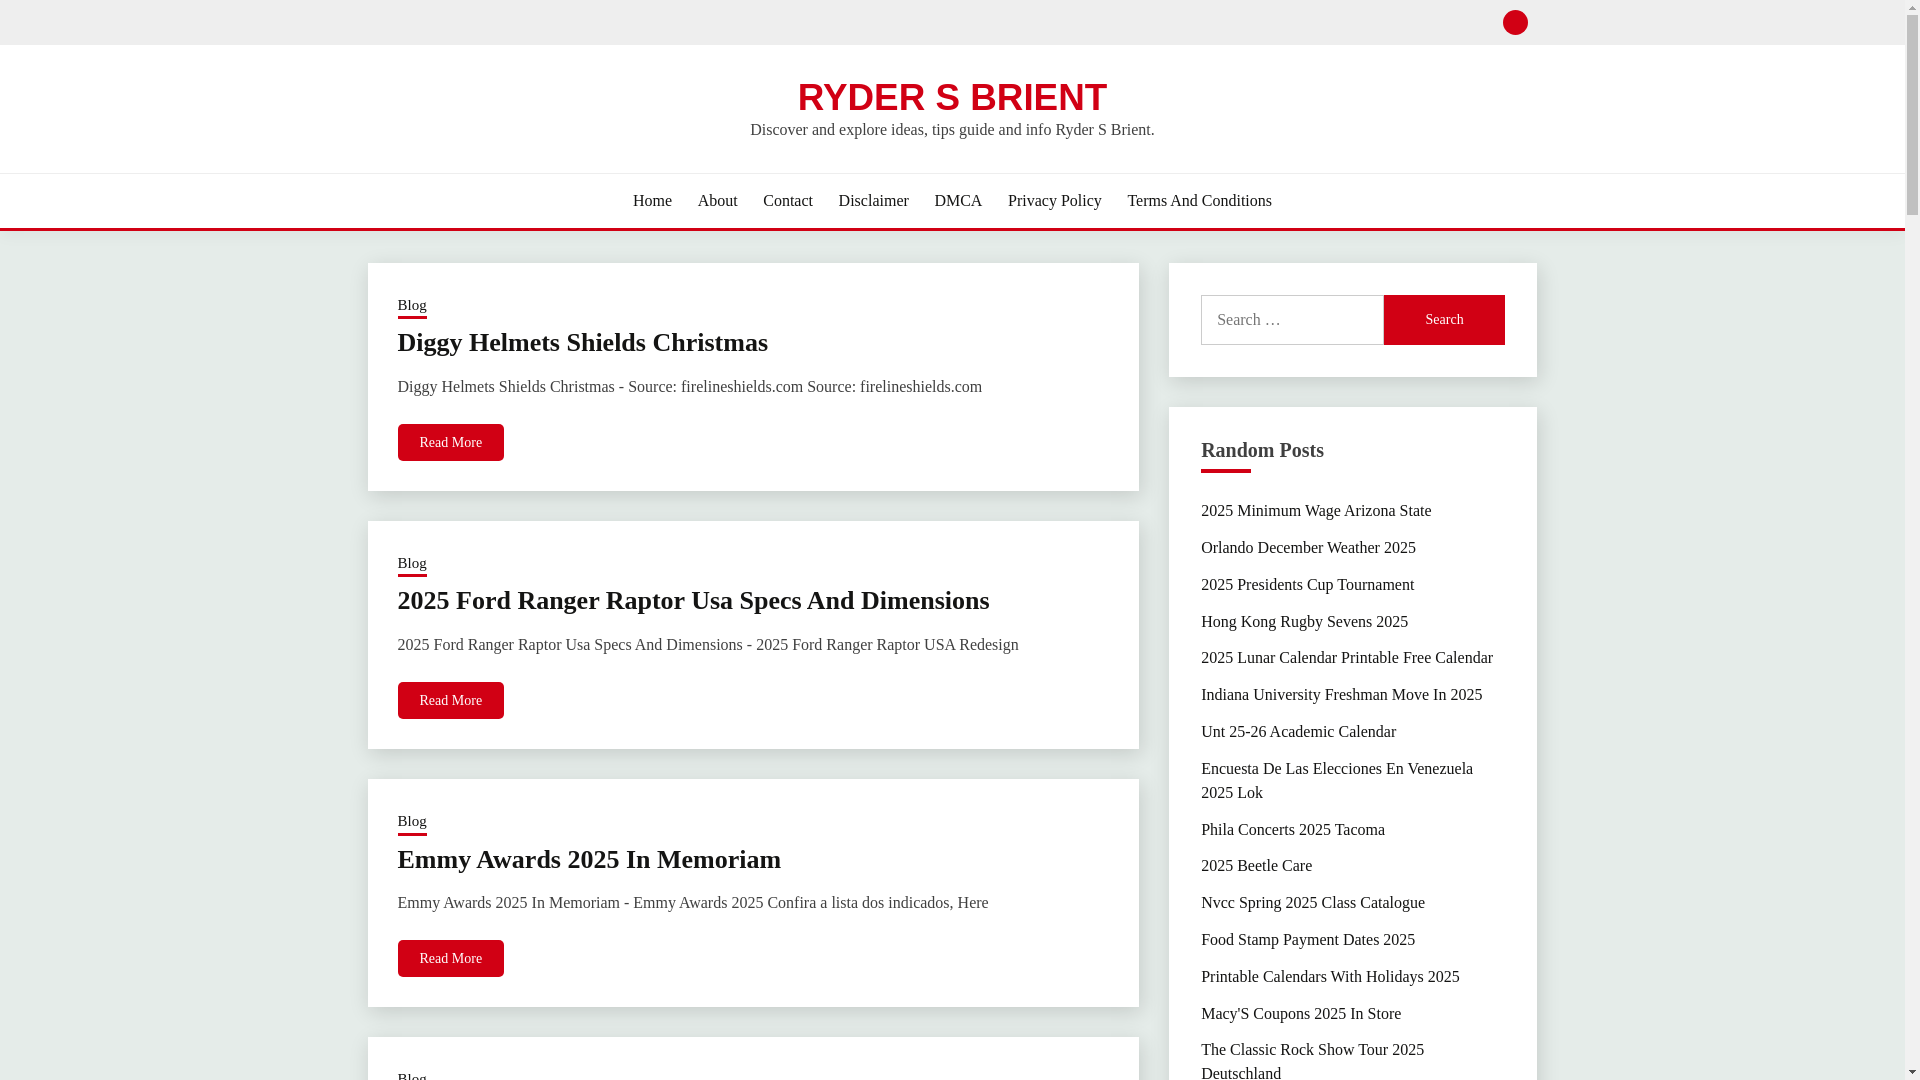Click Blog category above Emmy Awards post
The image size is (1920, 1080).
(412, 822)
